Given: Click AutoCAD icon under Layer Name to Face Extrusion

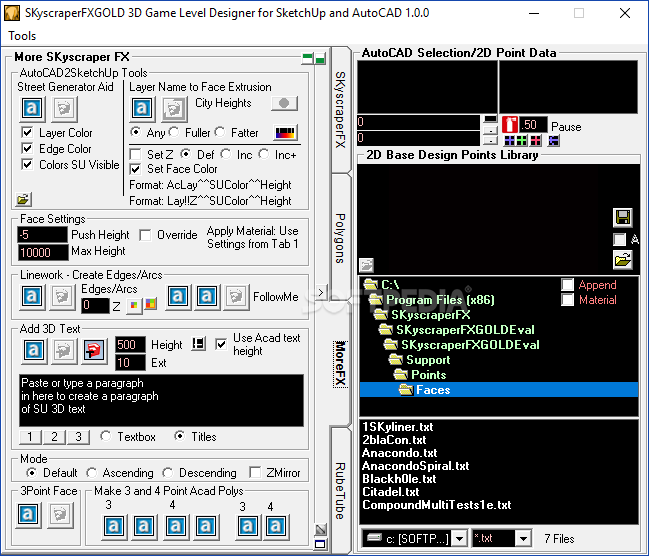Looking at the screenshot, I should [x=142, y=108].
